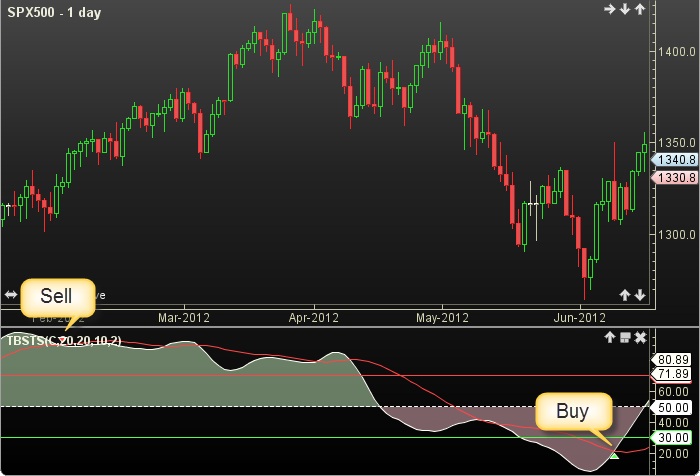The image size is (700, 476).
Task: Select the pink 1330.8 price tag
Action: pyautogui.click(x=675, y=178)
